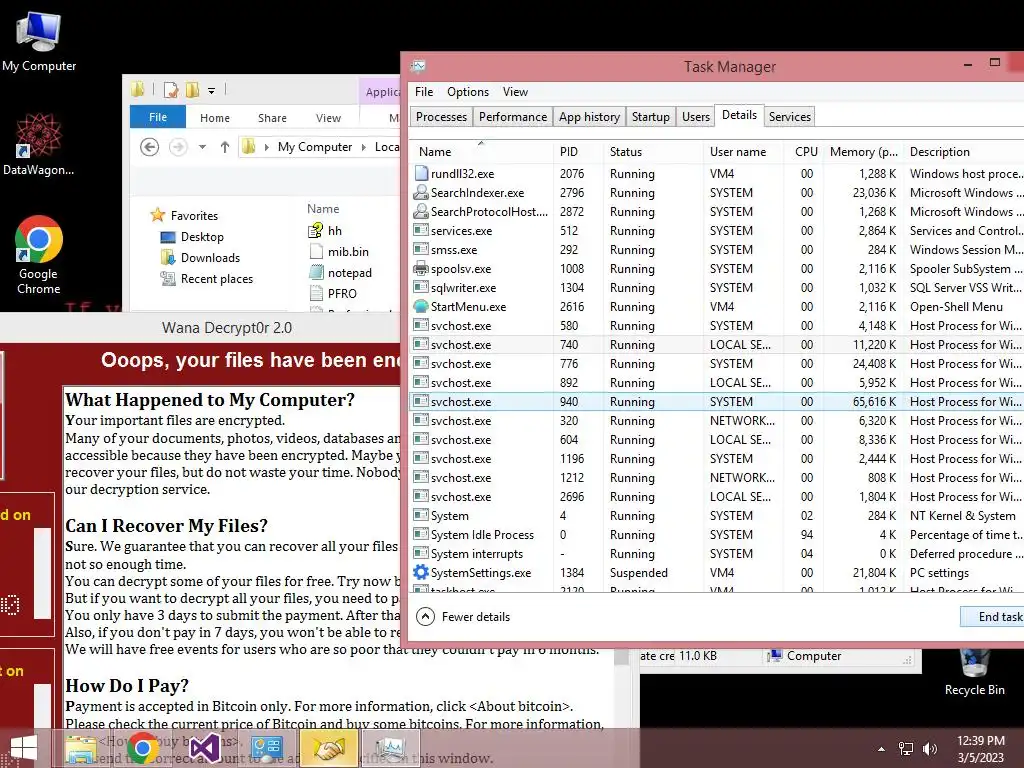Select rundll32.exe process row
1024x768 pixels.
pos(717,174)
